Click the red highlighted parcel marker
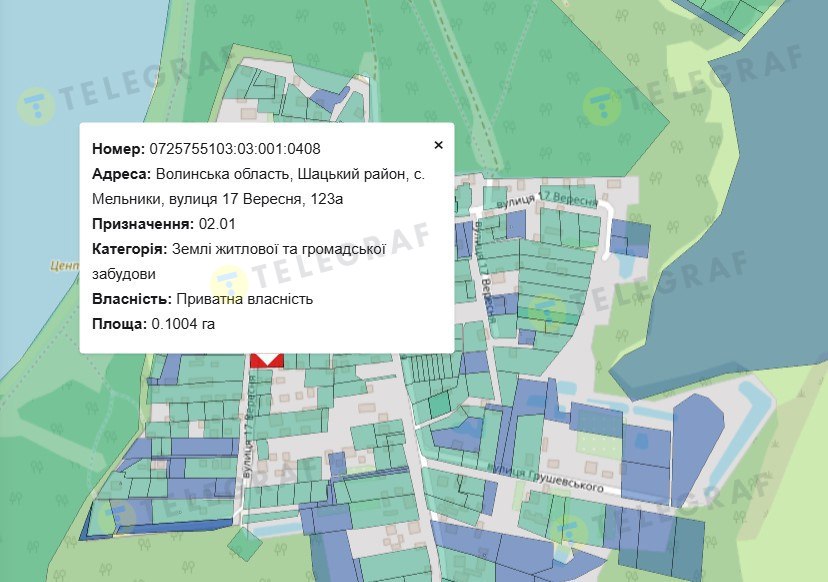The width and height of the screenshot is (828, 582). tap(267, 360)
